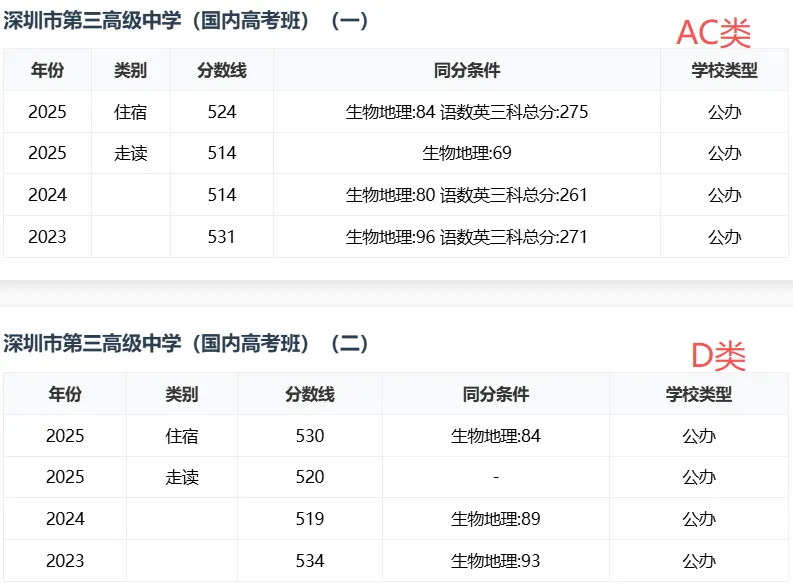Click the 分数线 header in table (一)

click(x=222, y=70)
